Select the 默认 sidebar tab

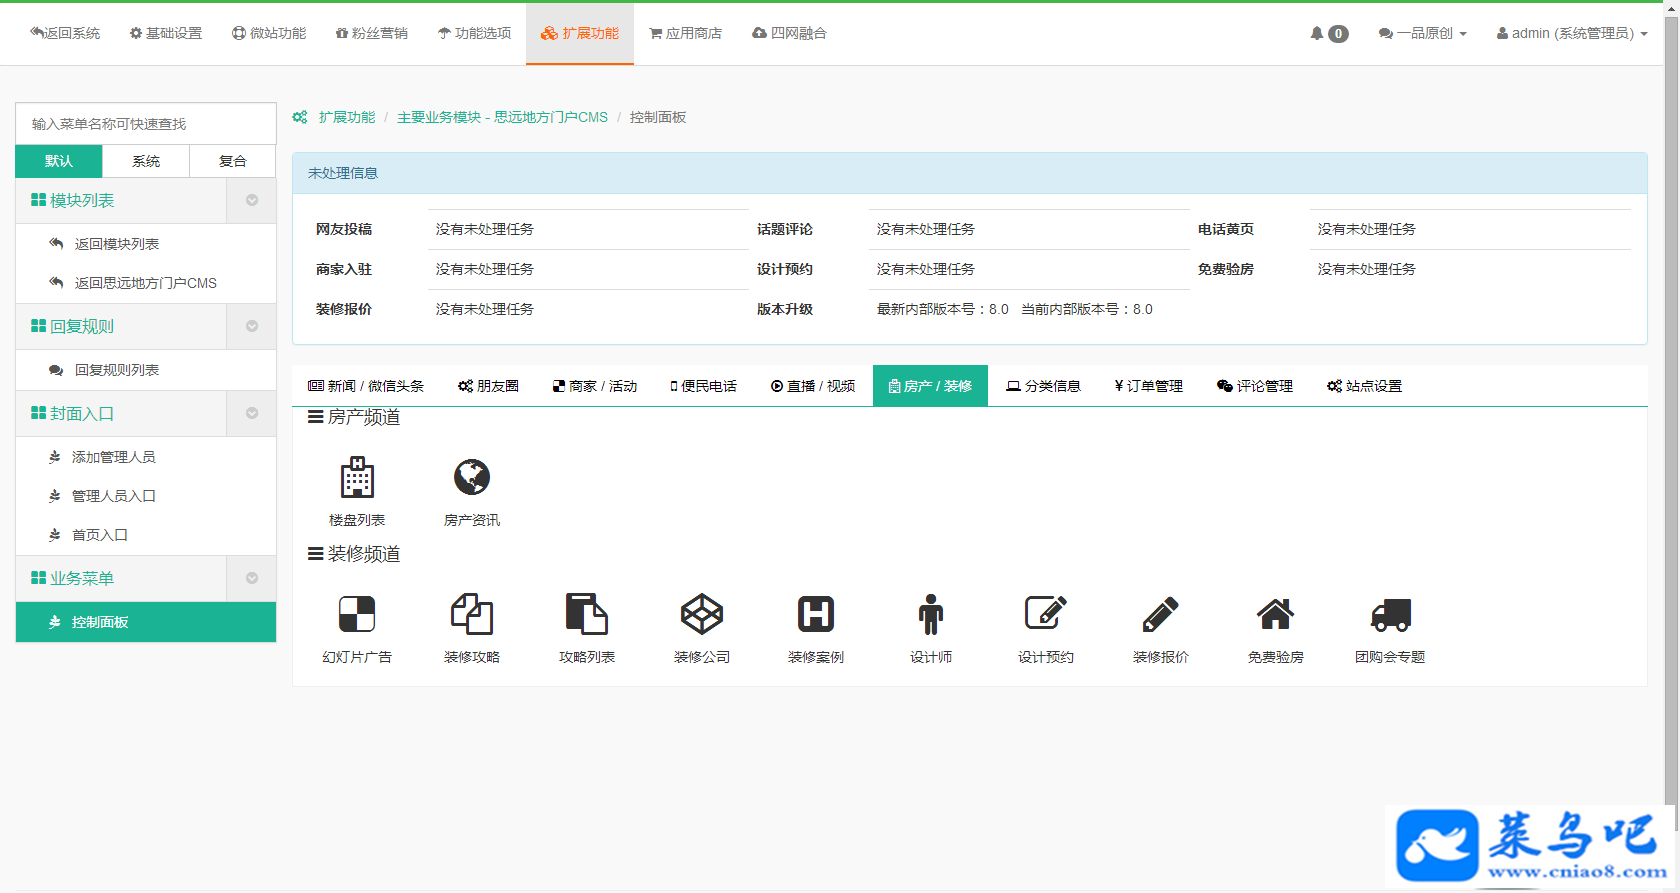(x=59, y=161)
